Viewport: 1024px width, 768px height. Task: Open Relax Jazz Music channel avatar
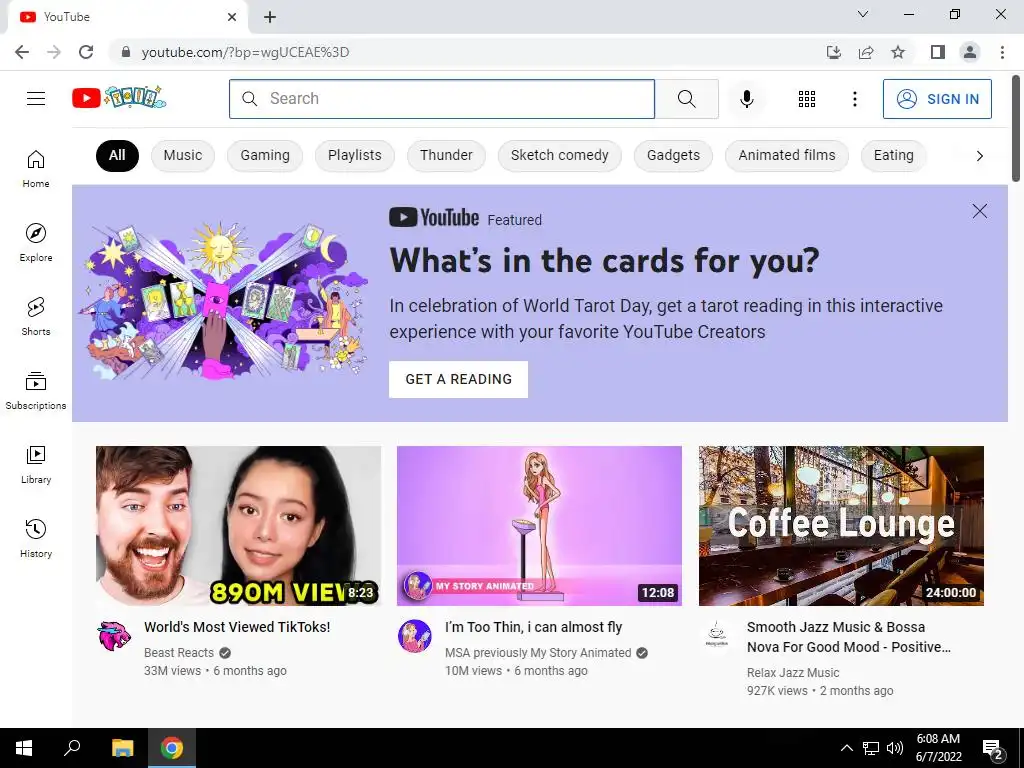click(x=716, y=635)
